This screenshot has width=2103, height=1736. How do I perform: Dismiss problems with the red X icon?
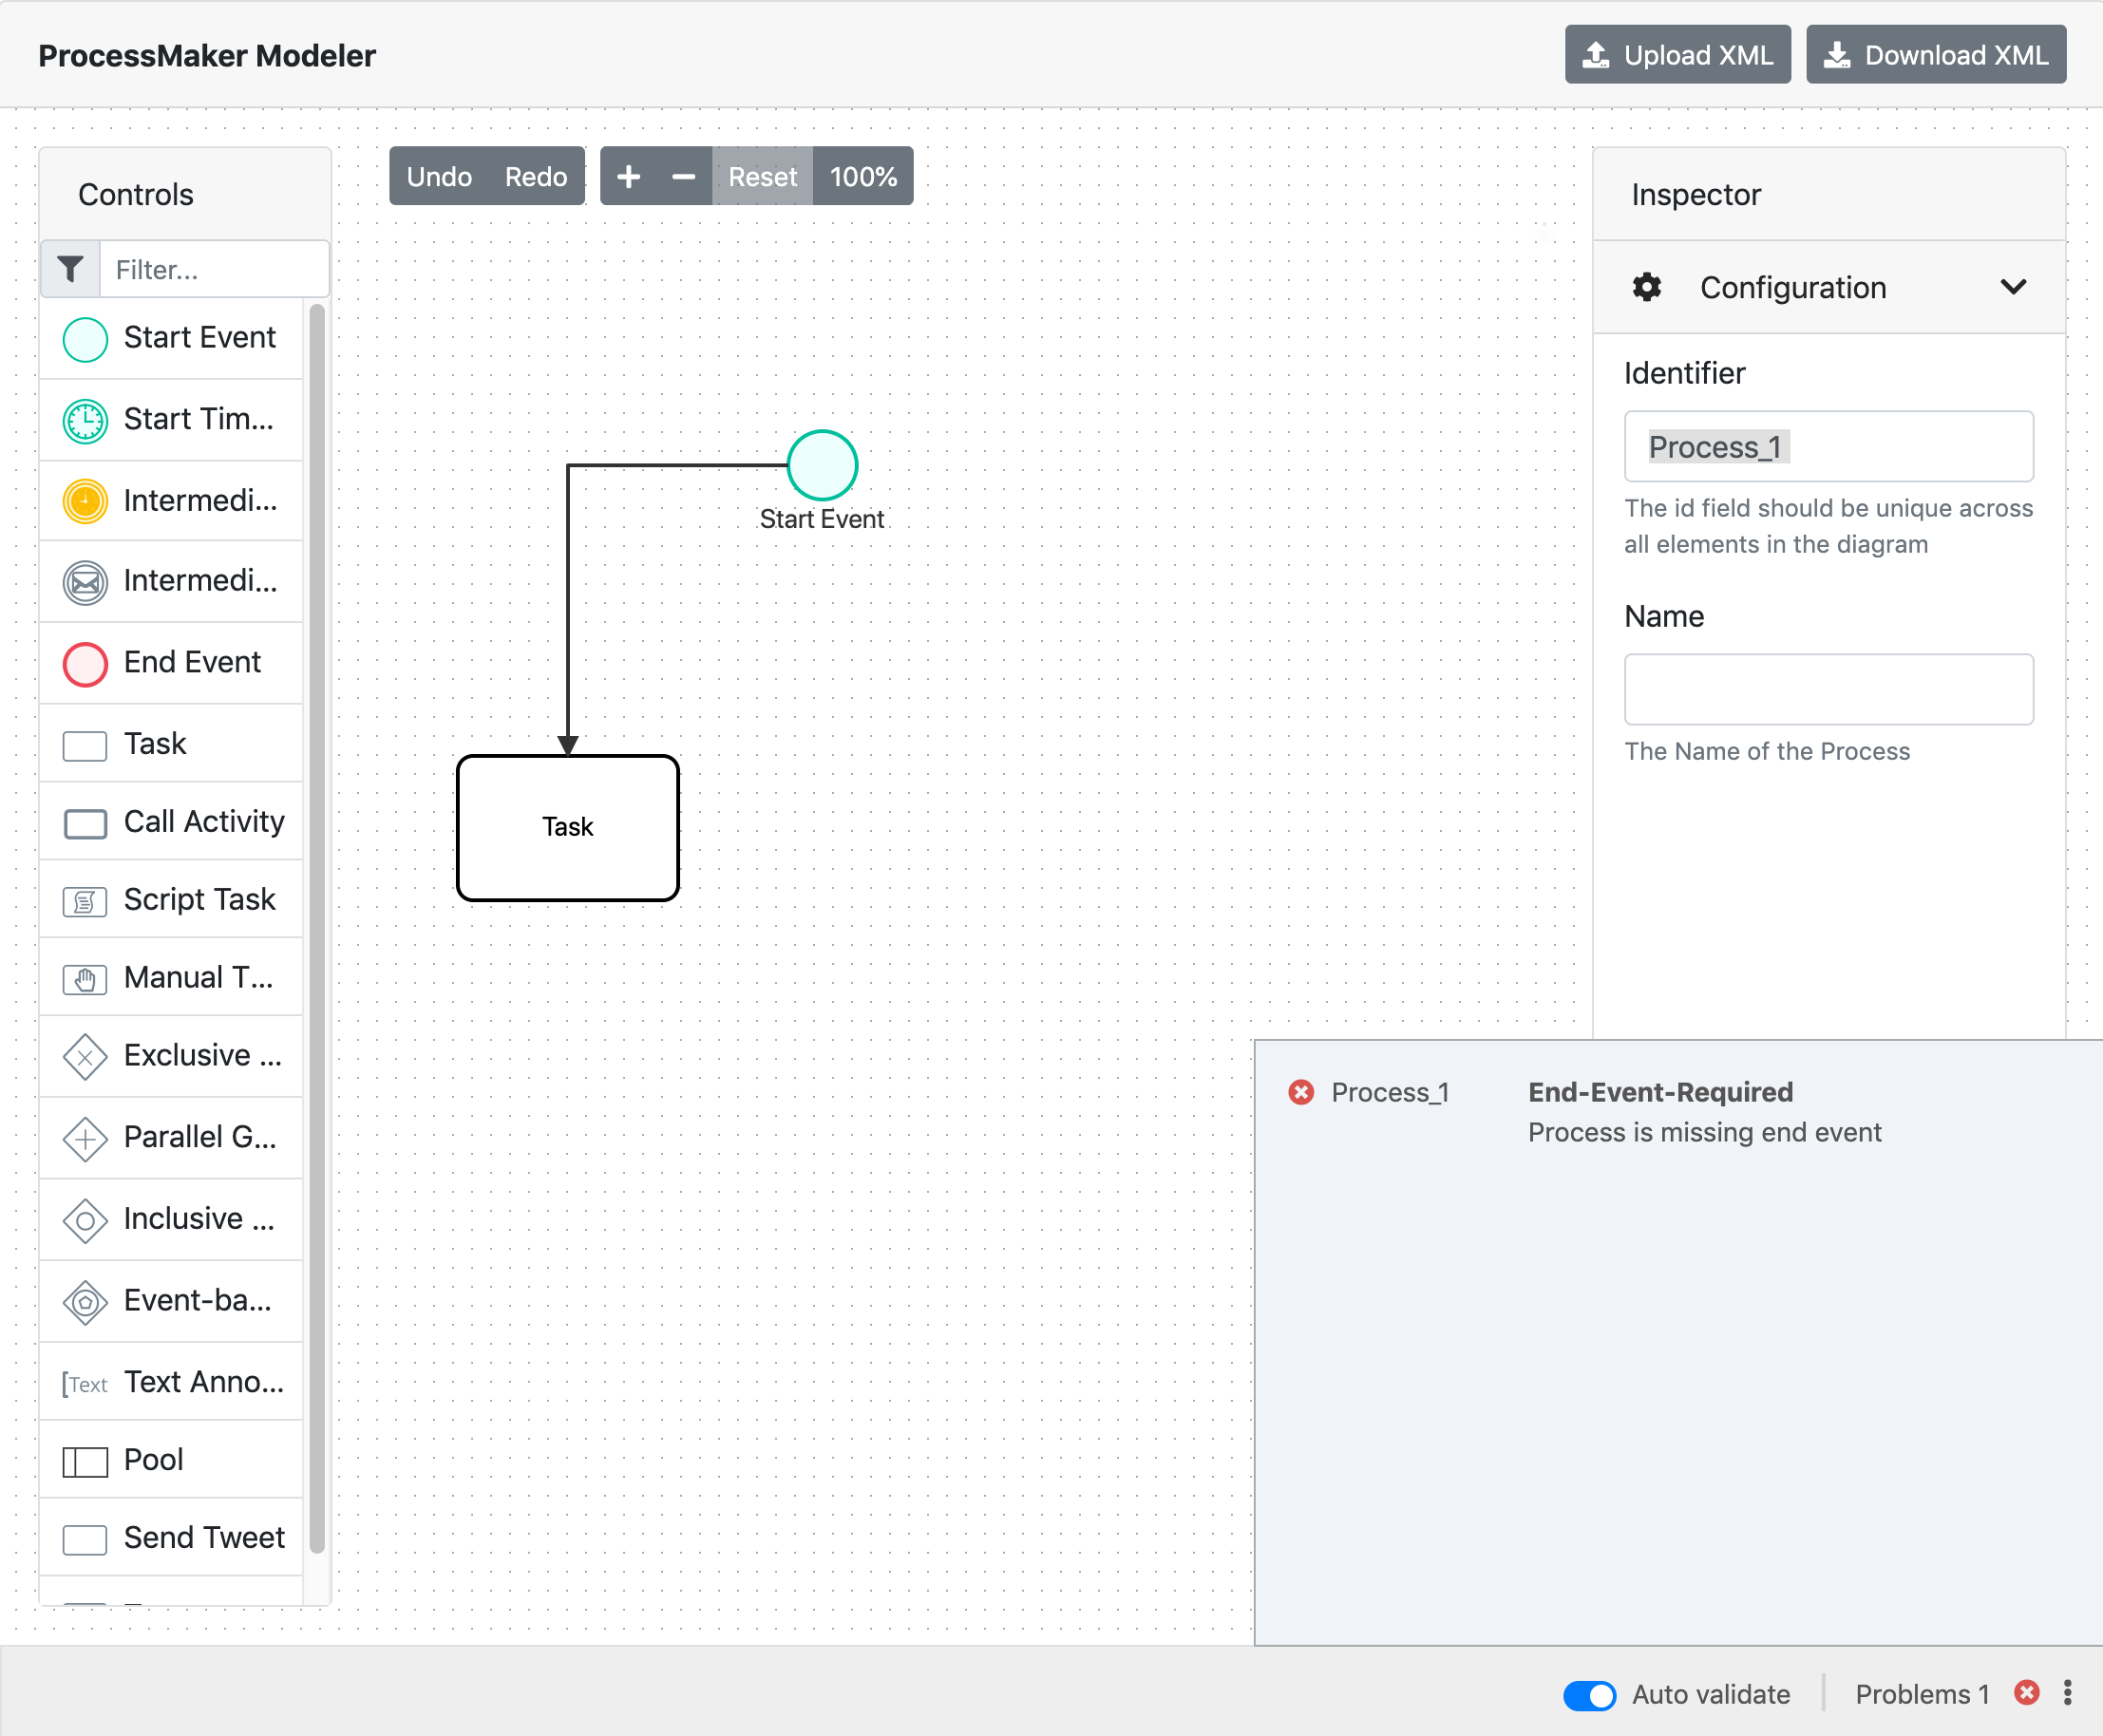tap(2027, 1693)
